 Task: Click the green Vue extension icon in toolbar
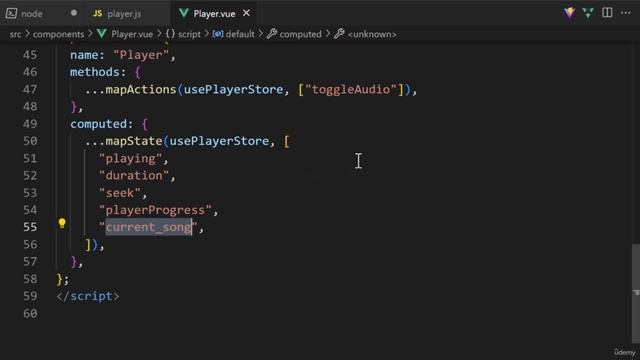point(588,13)
